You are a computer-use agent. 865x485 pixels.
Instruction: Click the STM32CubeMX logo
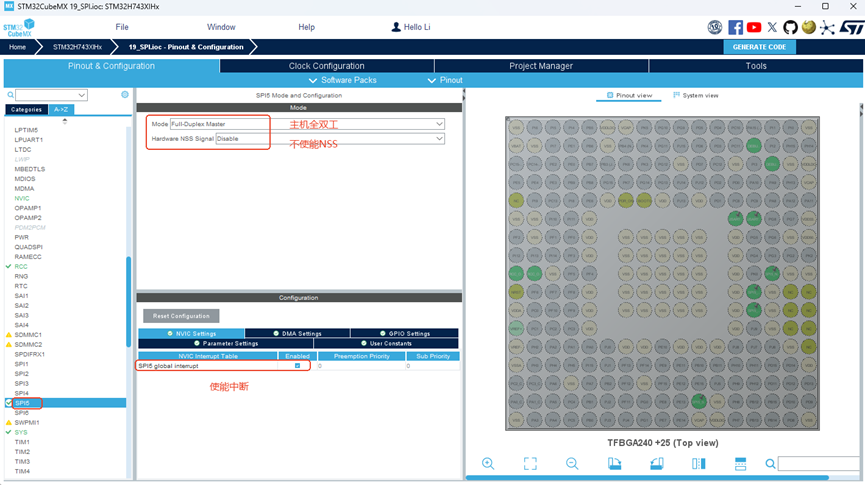click(19, 28)
